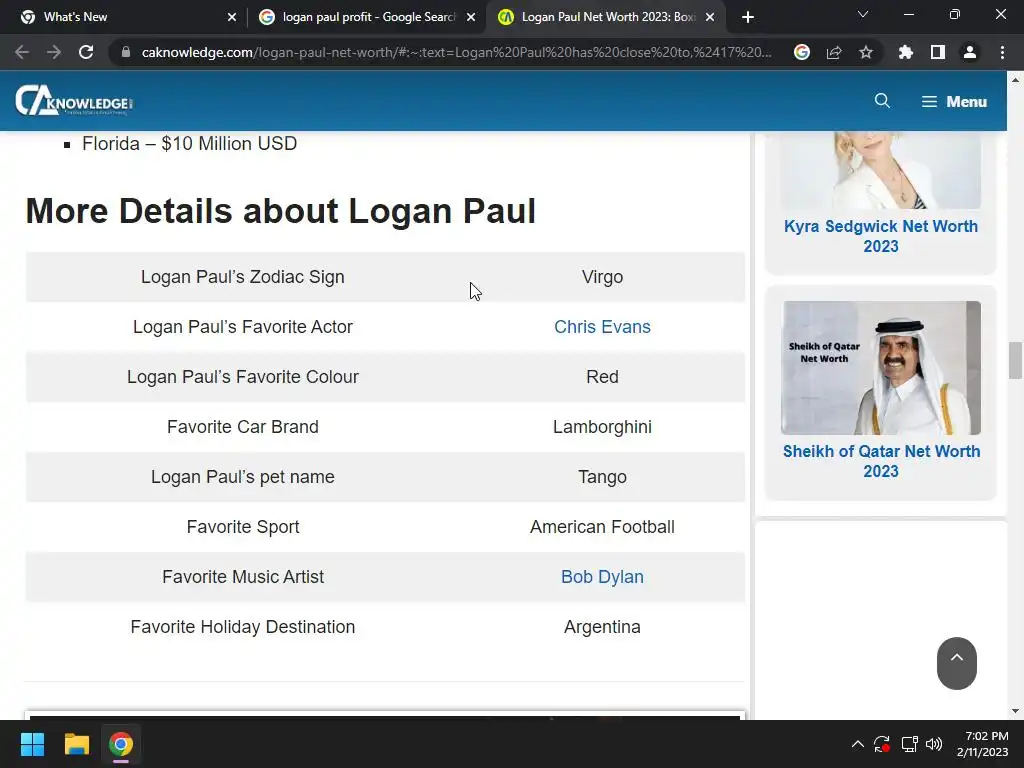Image resolution: width=1024 pixels, height=768 pixels.
Task: Switch to logan paul profit Google Search tab
Action: (x=369, y=17)
